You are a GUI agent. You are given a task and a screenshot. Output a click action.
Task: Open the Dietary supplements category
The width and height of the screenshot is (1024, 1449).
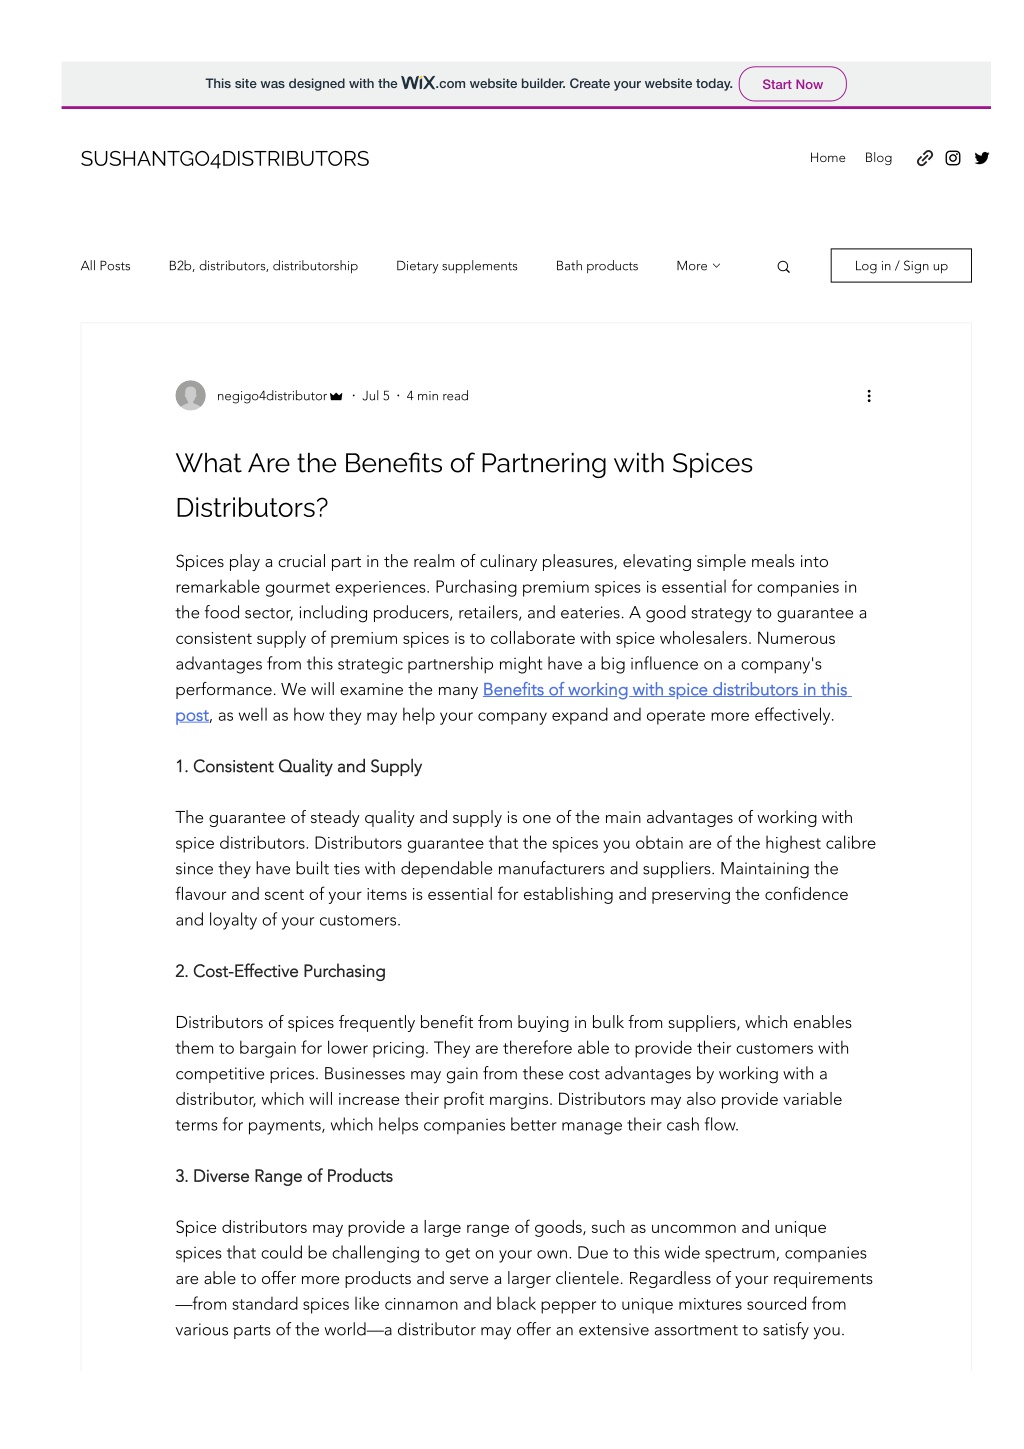point(457,266)
